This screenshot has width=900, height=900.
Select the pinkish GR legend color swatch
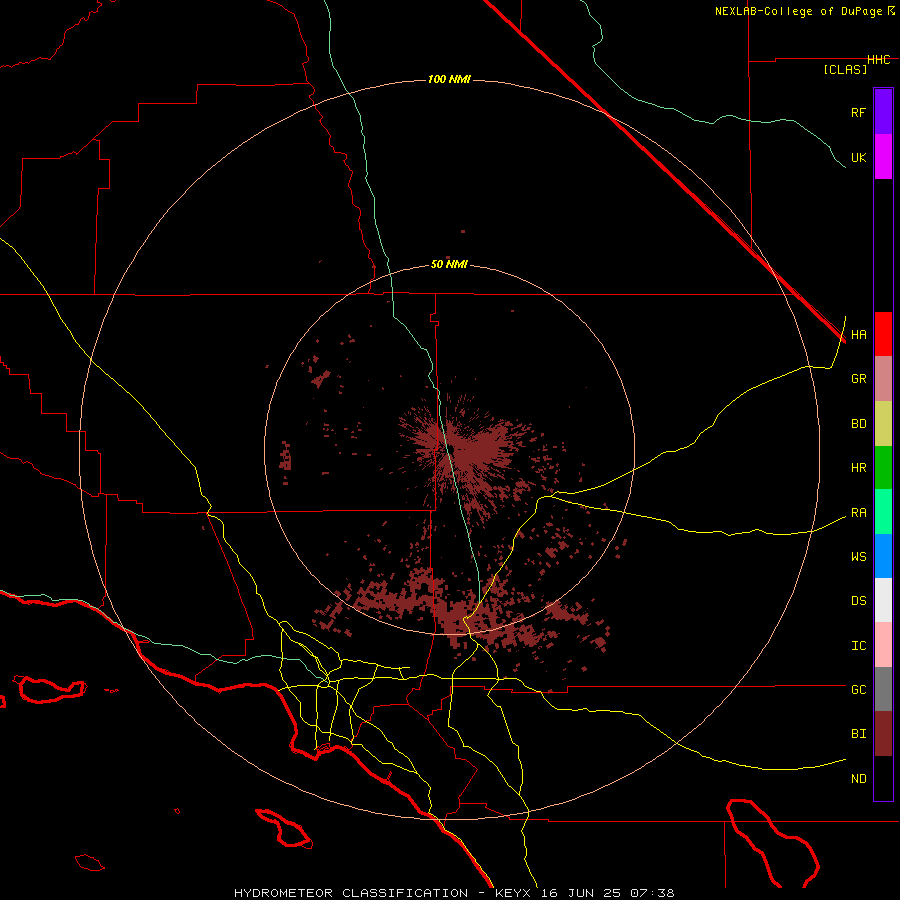(883, 379)
